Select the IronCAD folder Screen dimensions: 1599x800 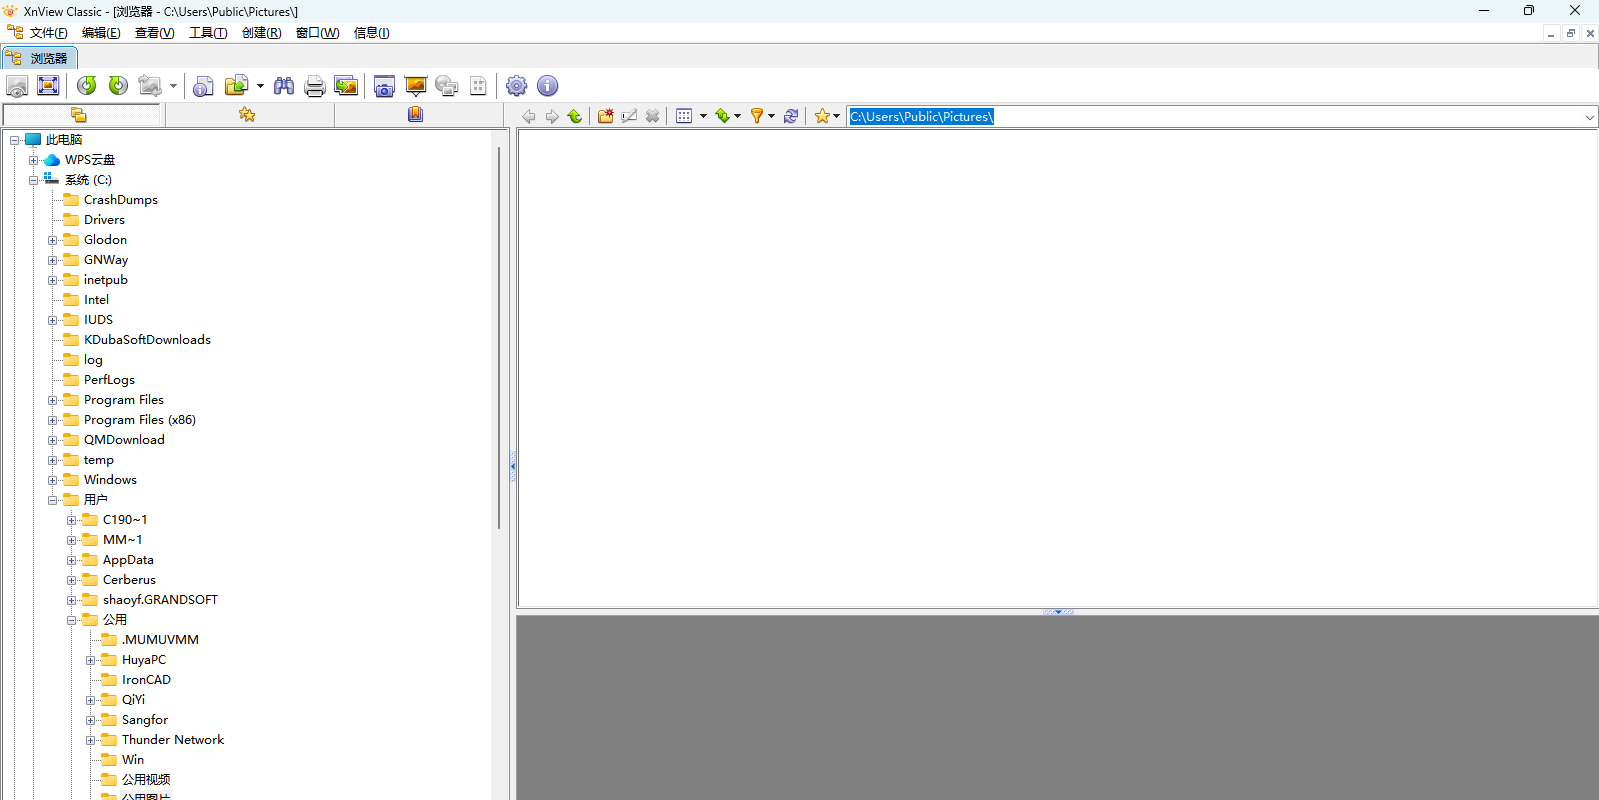(x=146, y=680)
